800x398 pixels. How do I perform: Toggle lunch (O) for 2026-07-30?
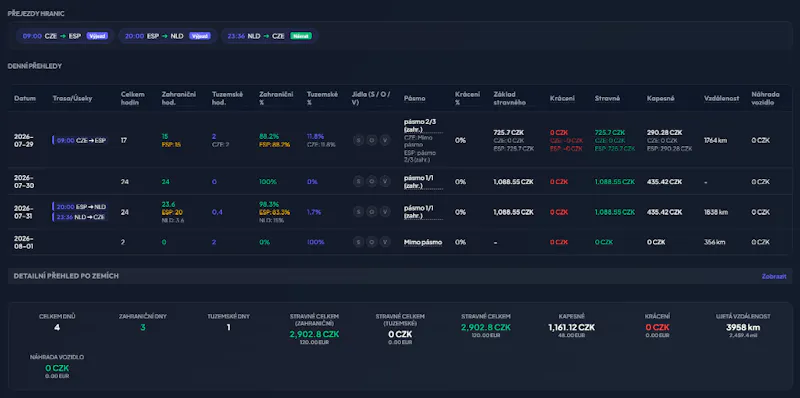[x=371, y=182]
